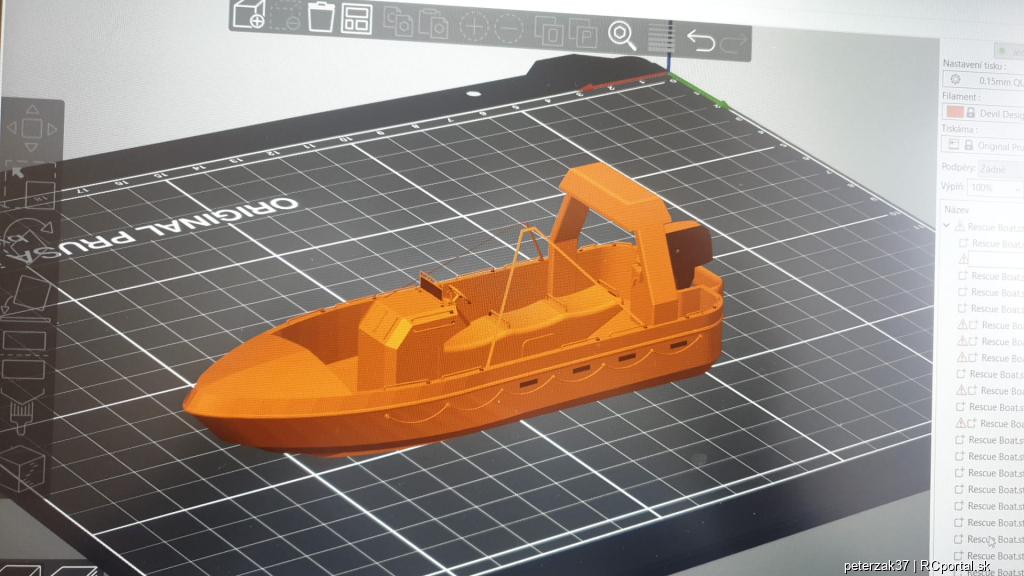Image resolution: width=1024 pixels, height=576 pixels.
Task: Select the paint-on supports brush tool
Action: click(24, 410)
